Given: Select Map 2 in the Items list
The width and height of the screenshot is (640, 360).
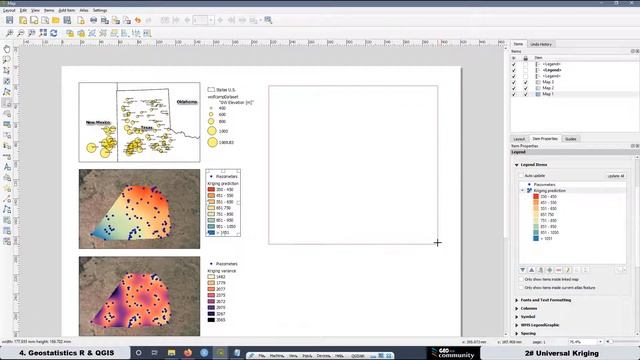Looking at the screenshot, I should pos(548,88).
